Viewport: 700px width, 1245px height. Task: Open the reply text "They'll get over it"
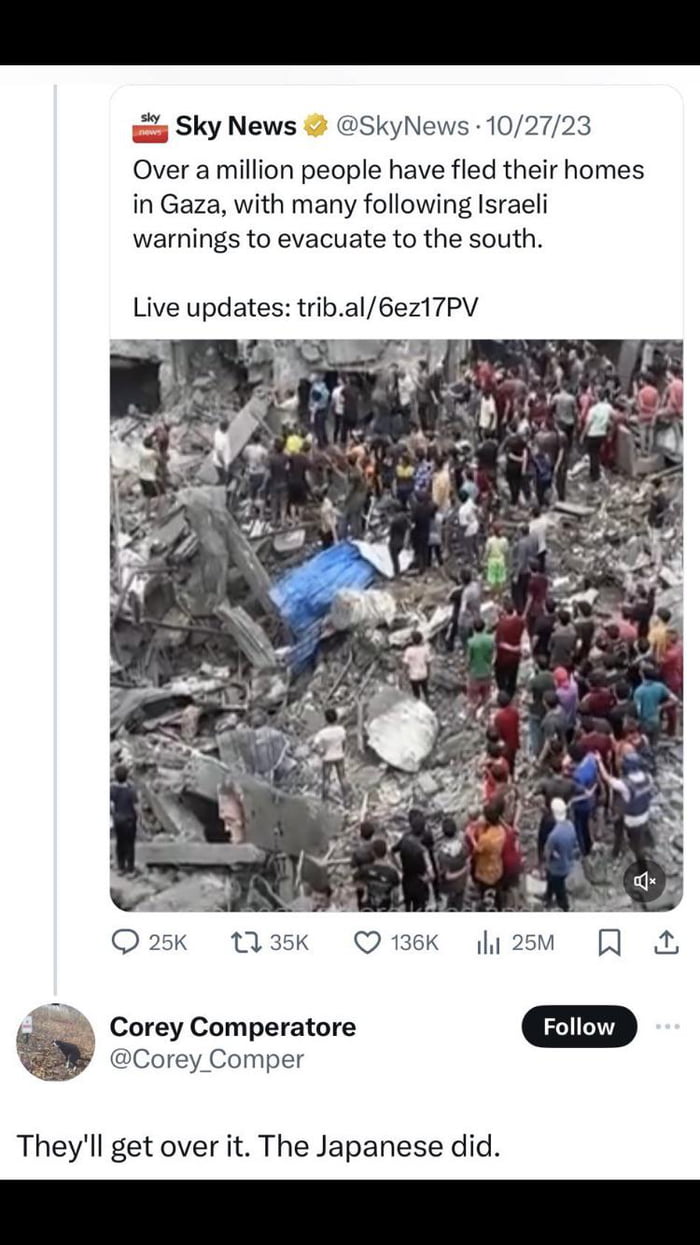[257, 1145]
